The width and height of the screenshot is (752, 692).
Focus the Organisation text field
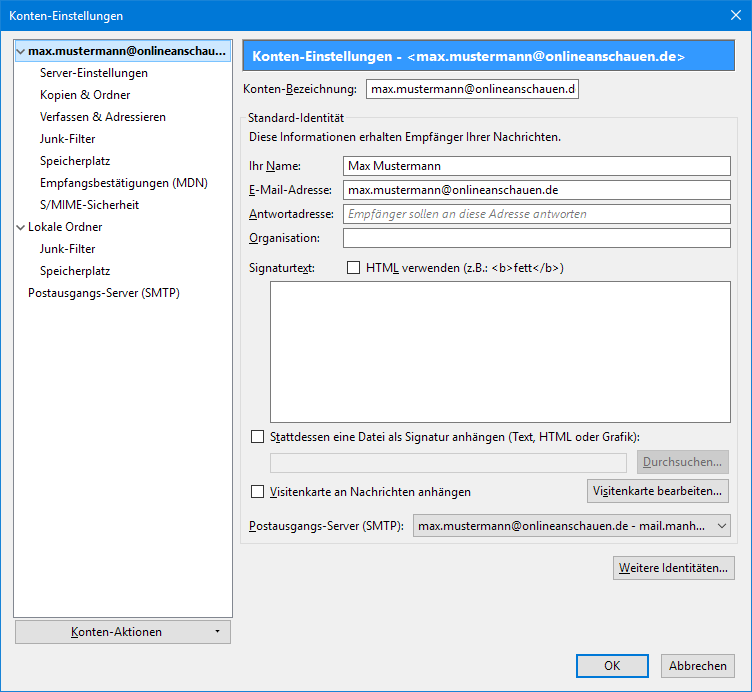point(536,238)
